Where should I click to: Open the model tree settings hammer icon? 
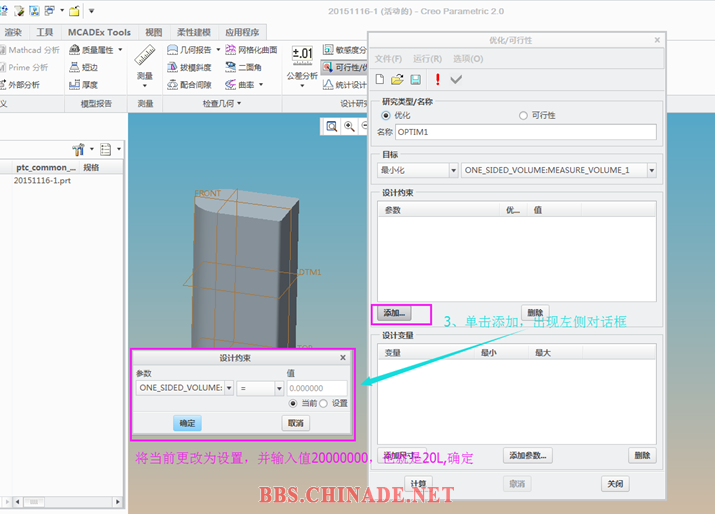click(x=78, y=149)
